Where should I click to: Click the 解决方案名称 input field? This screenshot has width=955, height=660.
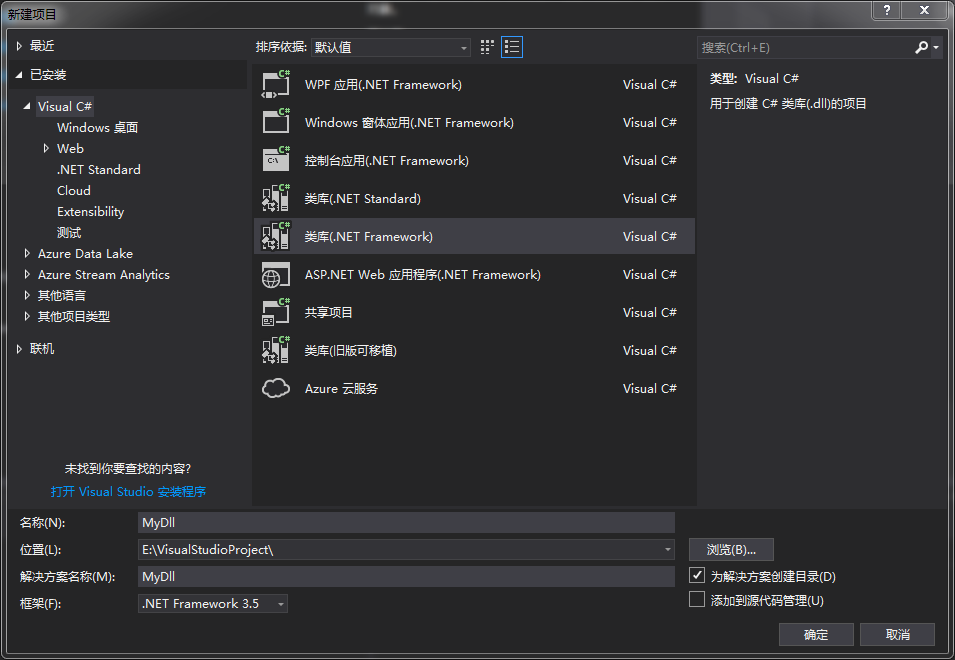point(406,577)
